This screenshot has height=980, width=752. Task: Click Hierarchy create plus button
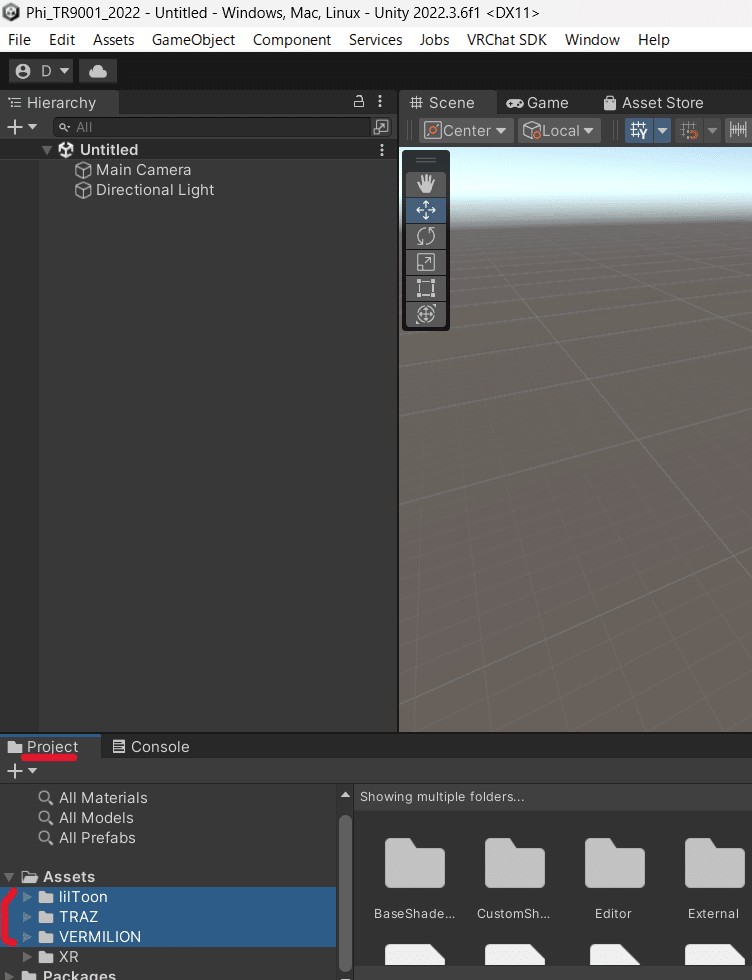click(x=14, y=128)
